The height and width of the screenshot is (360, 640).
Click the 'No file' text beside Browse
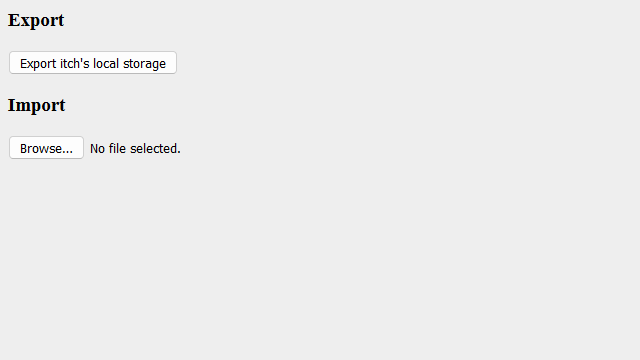pyautogui.click(x=108, y=149)
